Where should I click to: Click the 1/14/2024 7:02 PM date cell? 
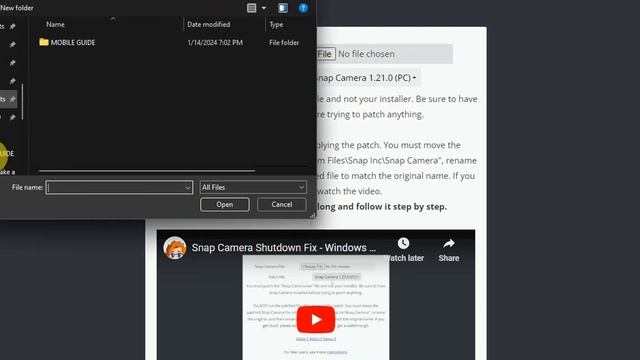pos(215,42)
